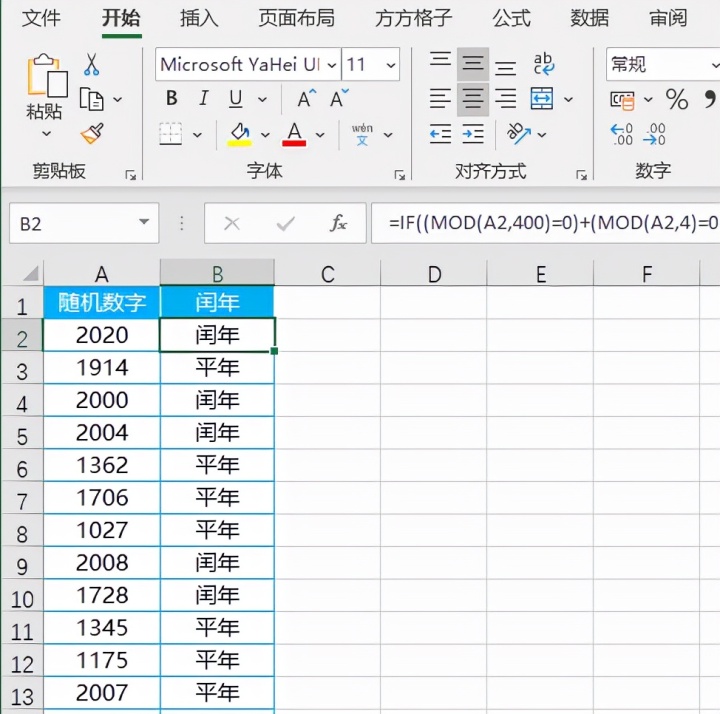Viewport: 720px width, 714px height.
Task: Open fill color dropdown arrow
Action: point(265,135)
